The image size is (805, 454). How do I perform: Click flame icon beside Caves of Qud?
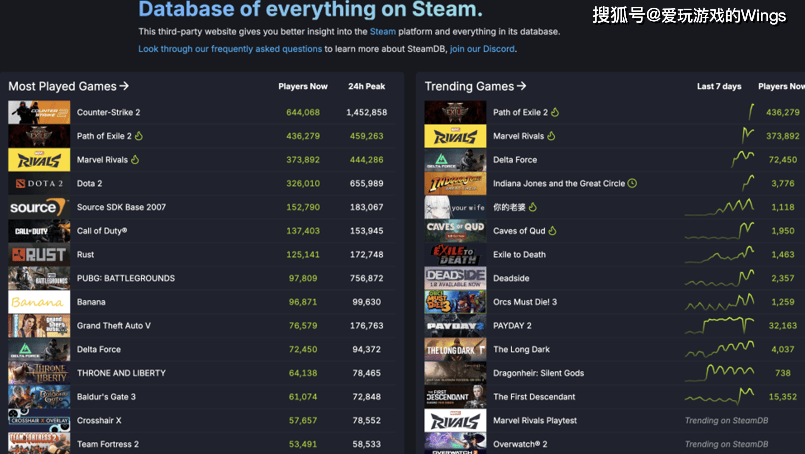(552, 231)
